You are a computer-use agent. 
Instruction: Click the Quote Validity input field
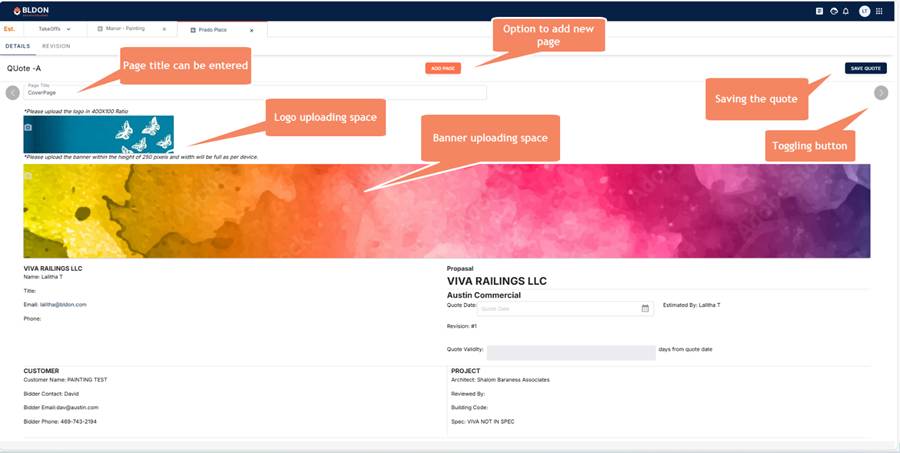tap(570, 353)
